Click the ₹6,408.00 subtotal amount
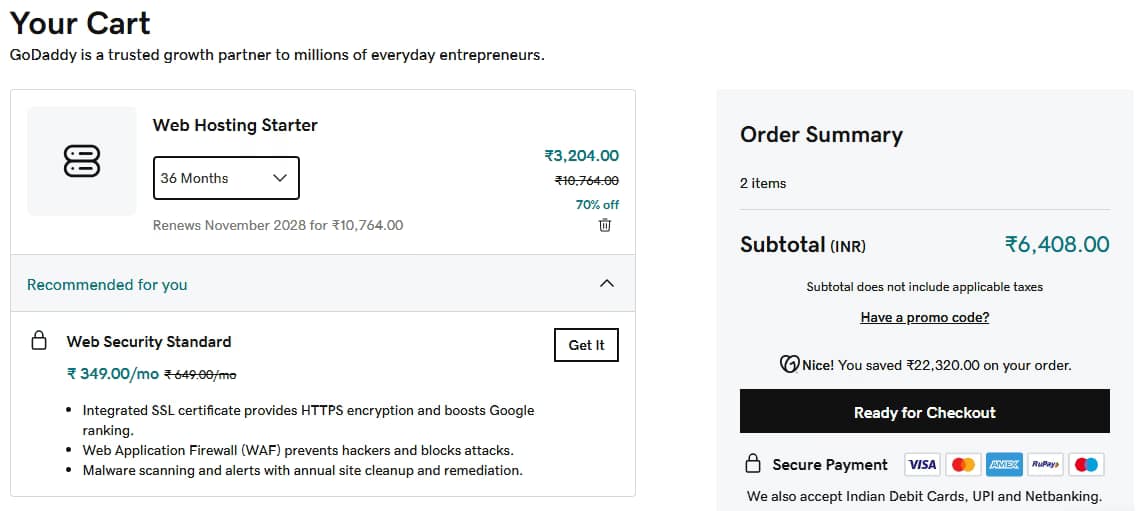The height and width of the screenshot is (511, 1136). (x=1057, y=244)
